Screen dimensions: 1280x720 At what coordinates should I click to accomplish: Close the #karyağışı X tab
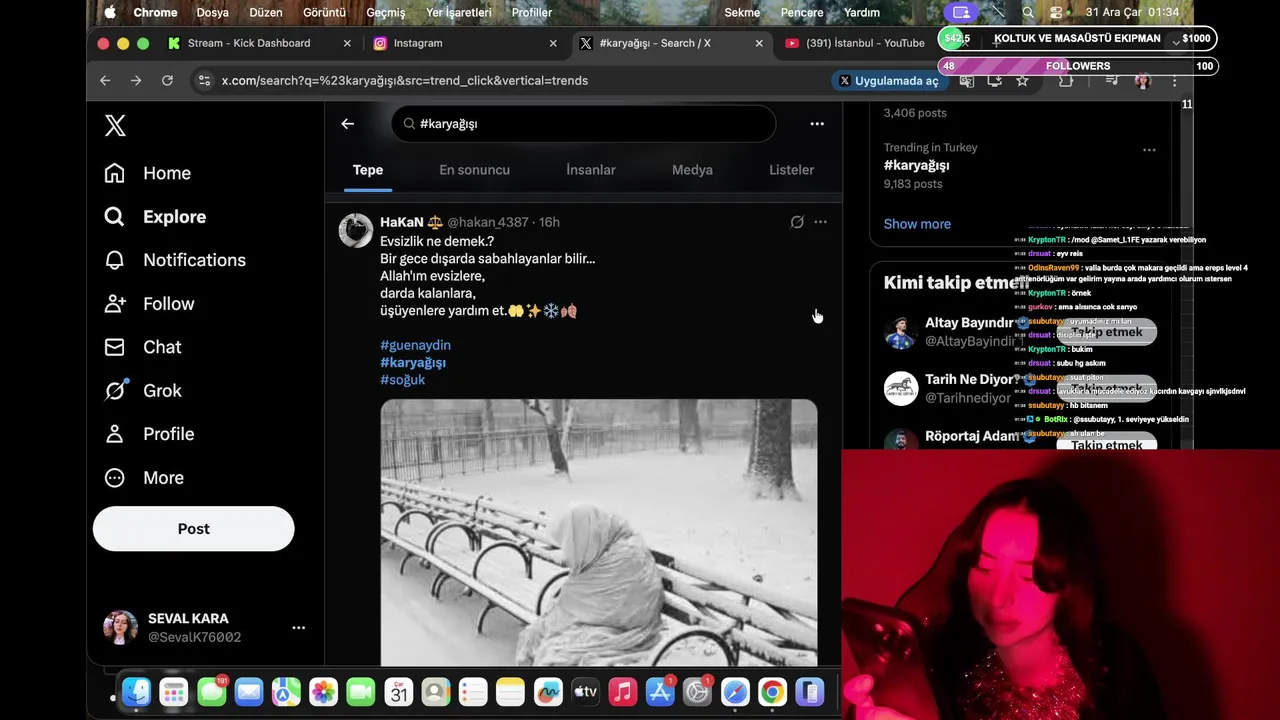[x=759, y=43]
